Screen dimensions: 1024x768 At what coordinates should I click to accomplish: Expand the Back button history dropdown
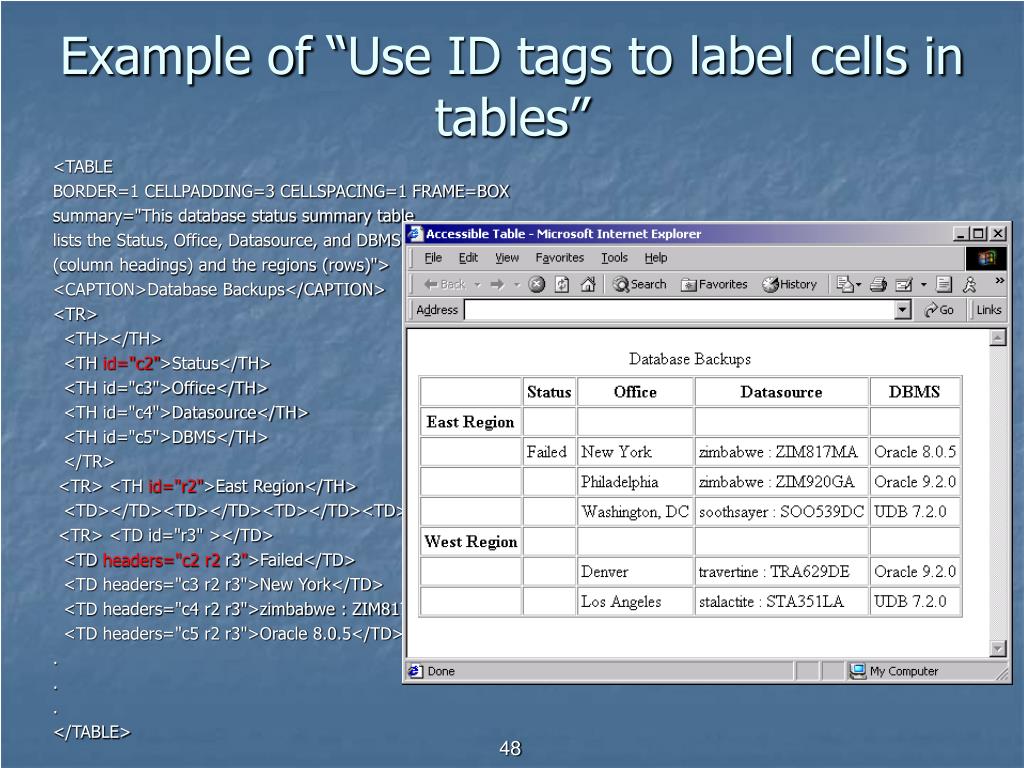pyautogui.click(x=477, y=285)
